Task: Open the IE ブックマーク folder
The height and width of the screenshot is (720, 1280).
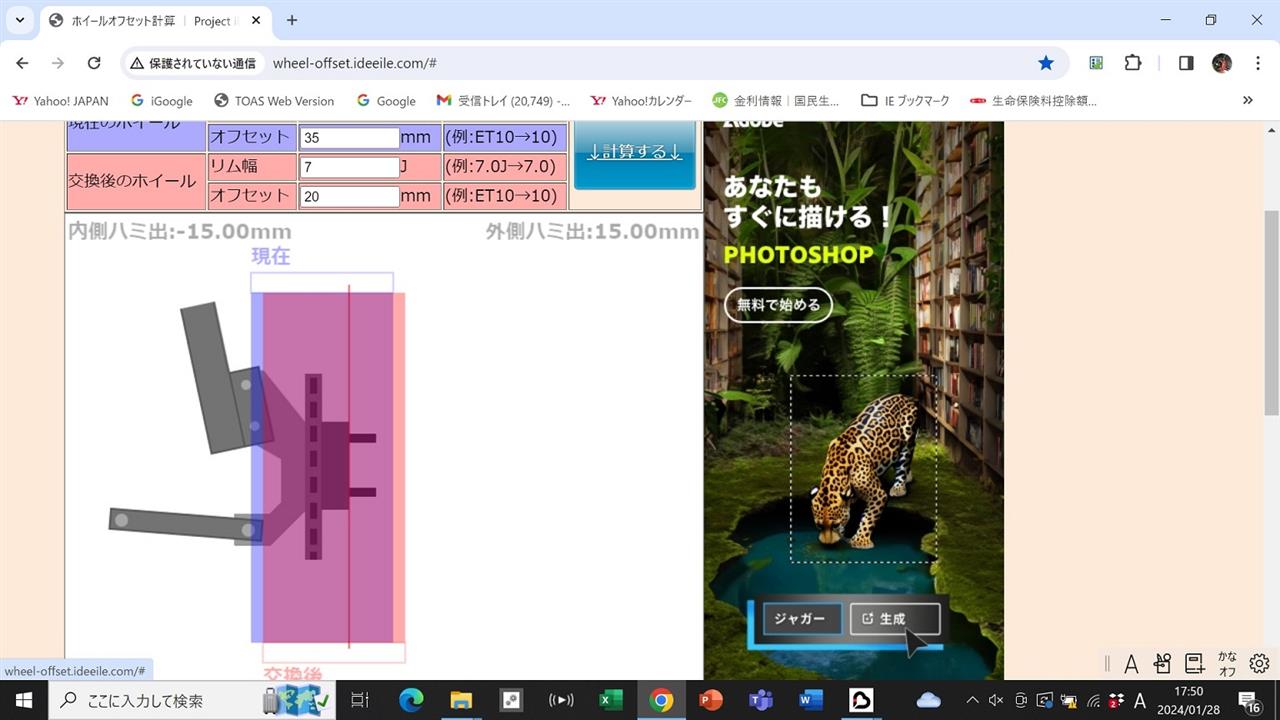Action: 905,100
